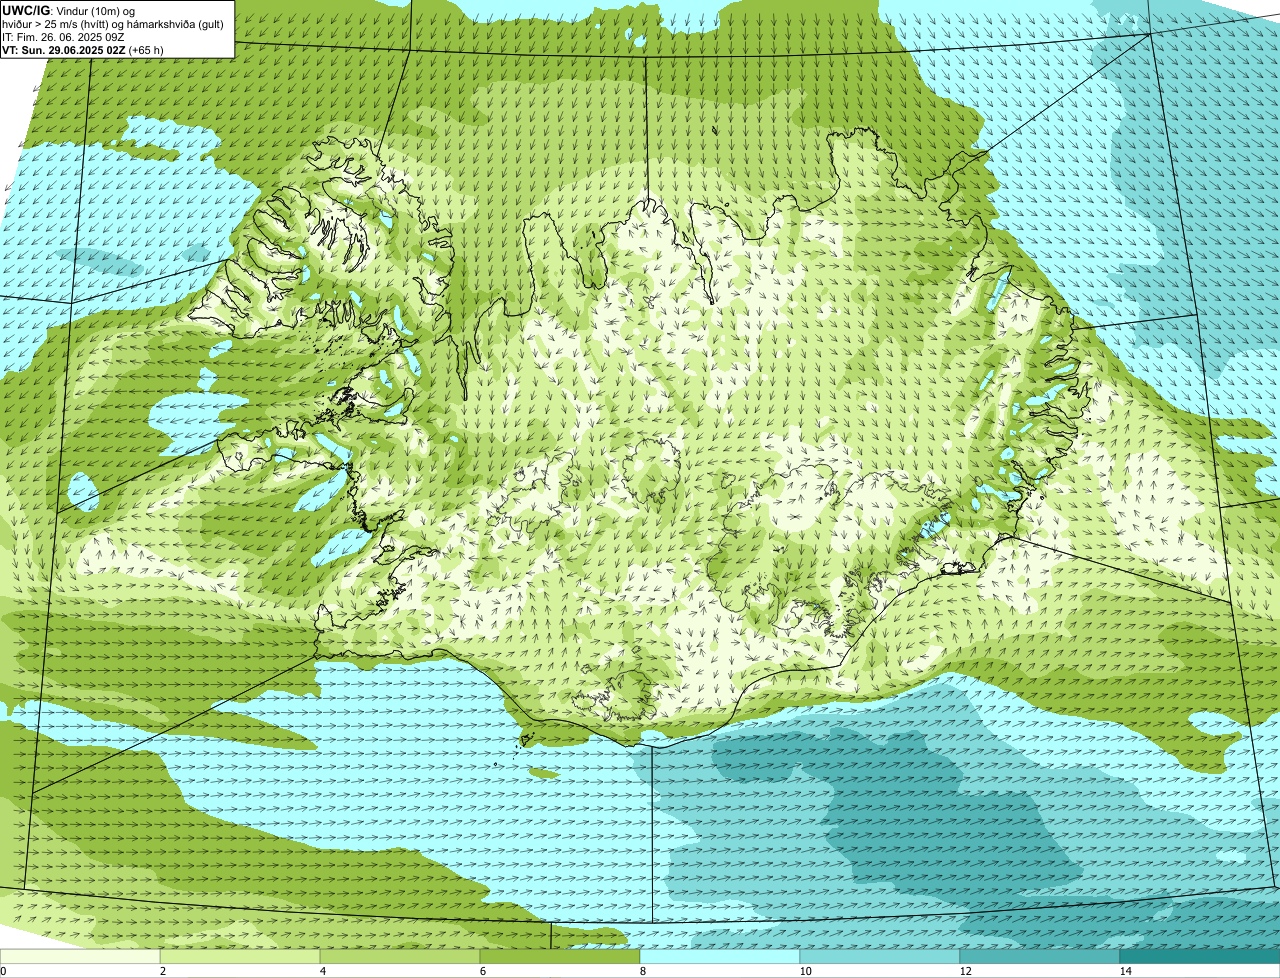Click the 'hviður > 25 m/s' description line

tap(113, 23)
